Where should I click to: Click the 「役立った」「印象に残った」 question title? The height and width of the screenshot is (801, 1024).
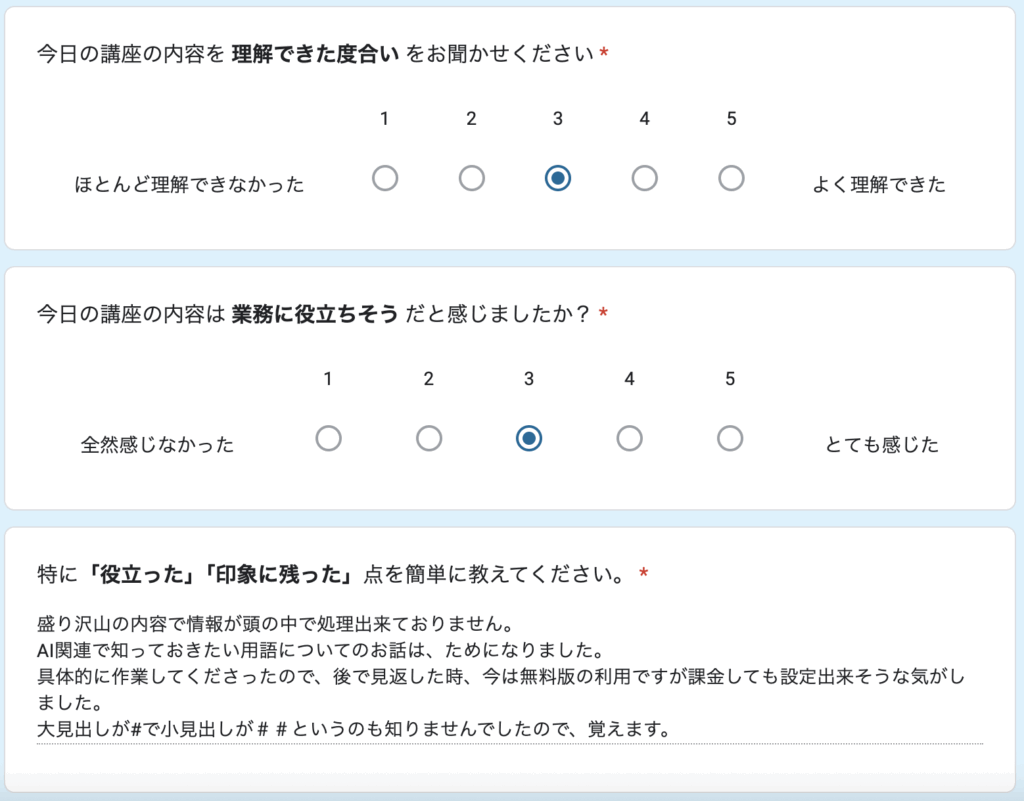pos(335,575)
